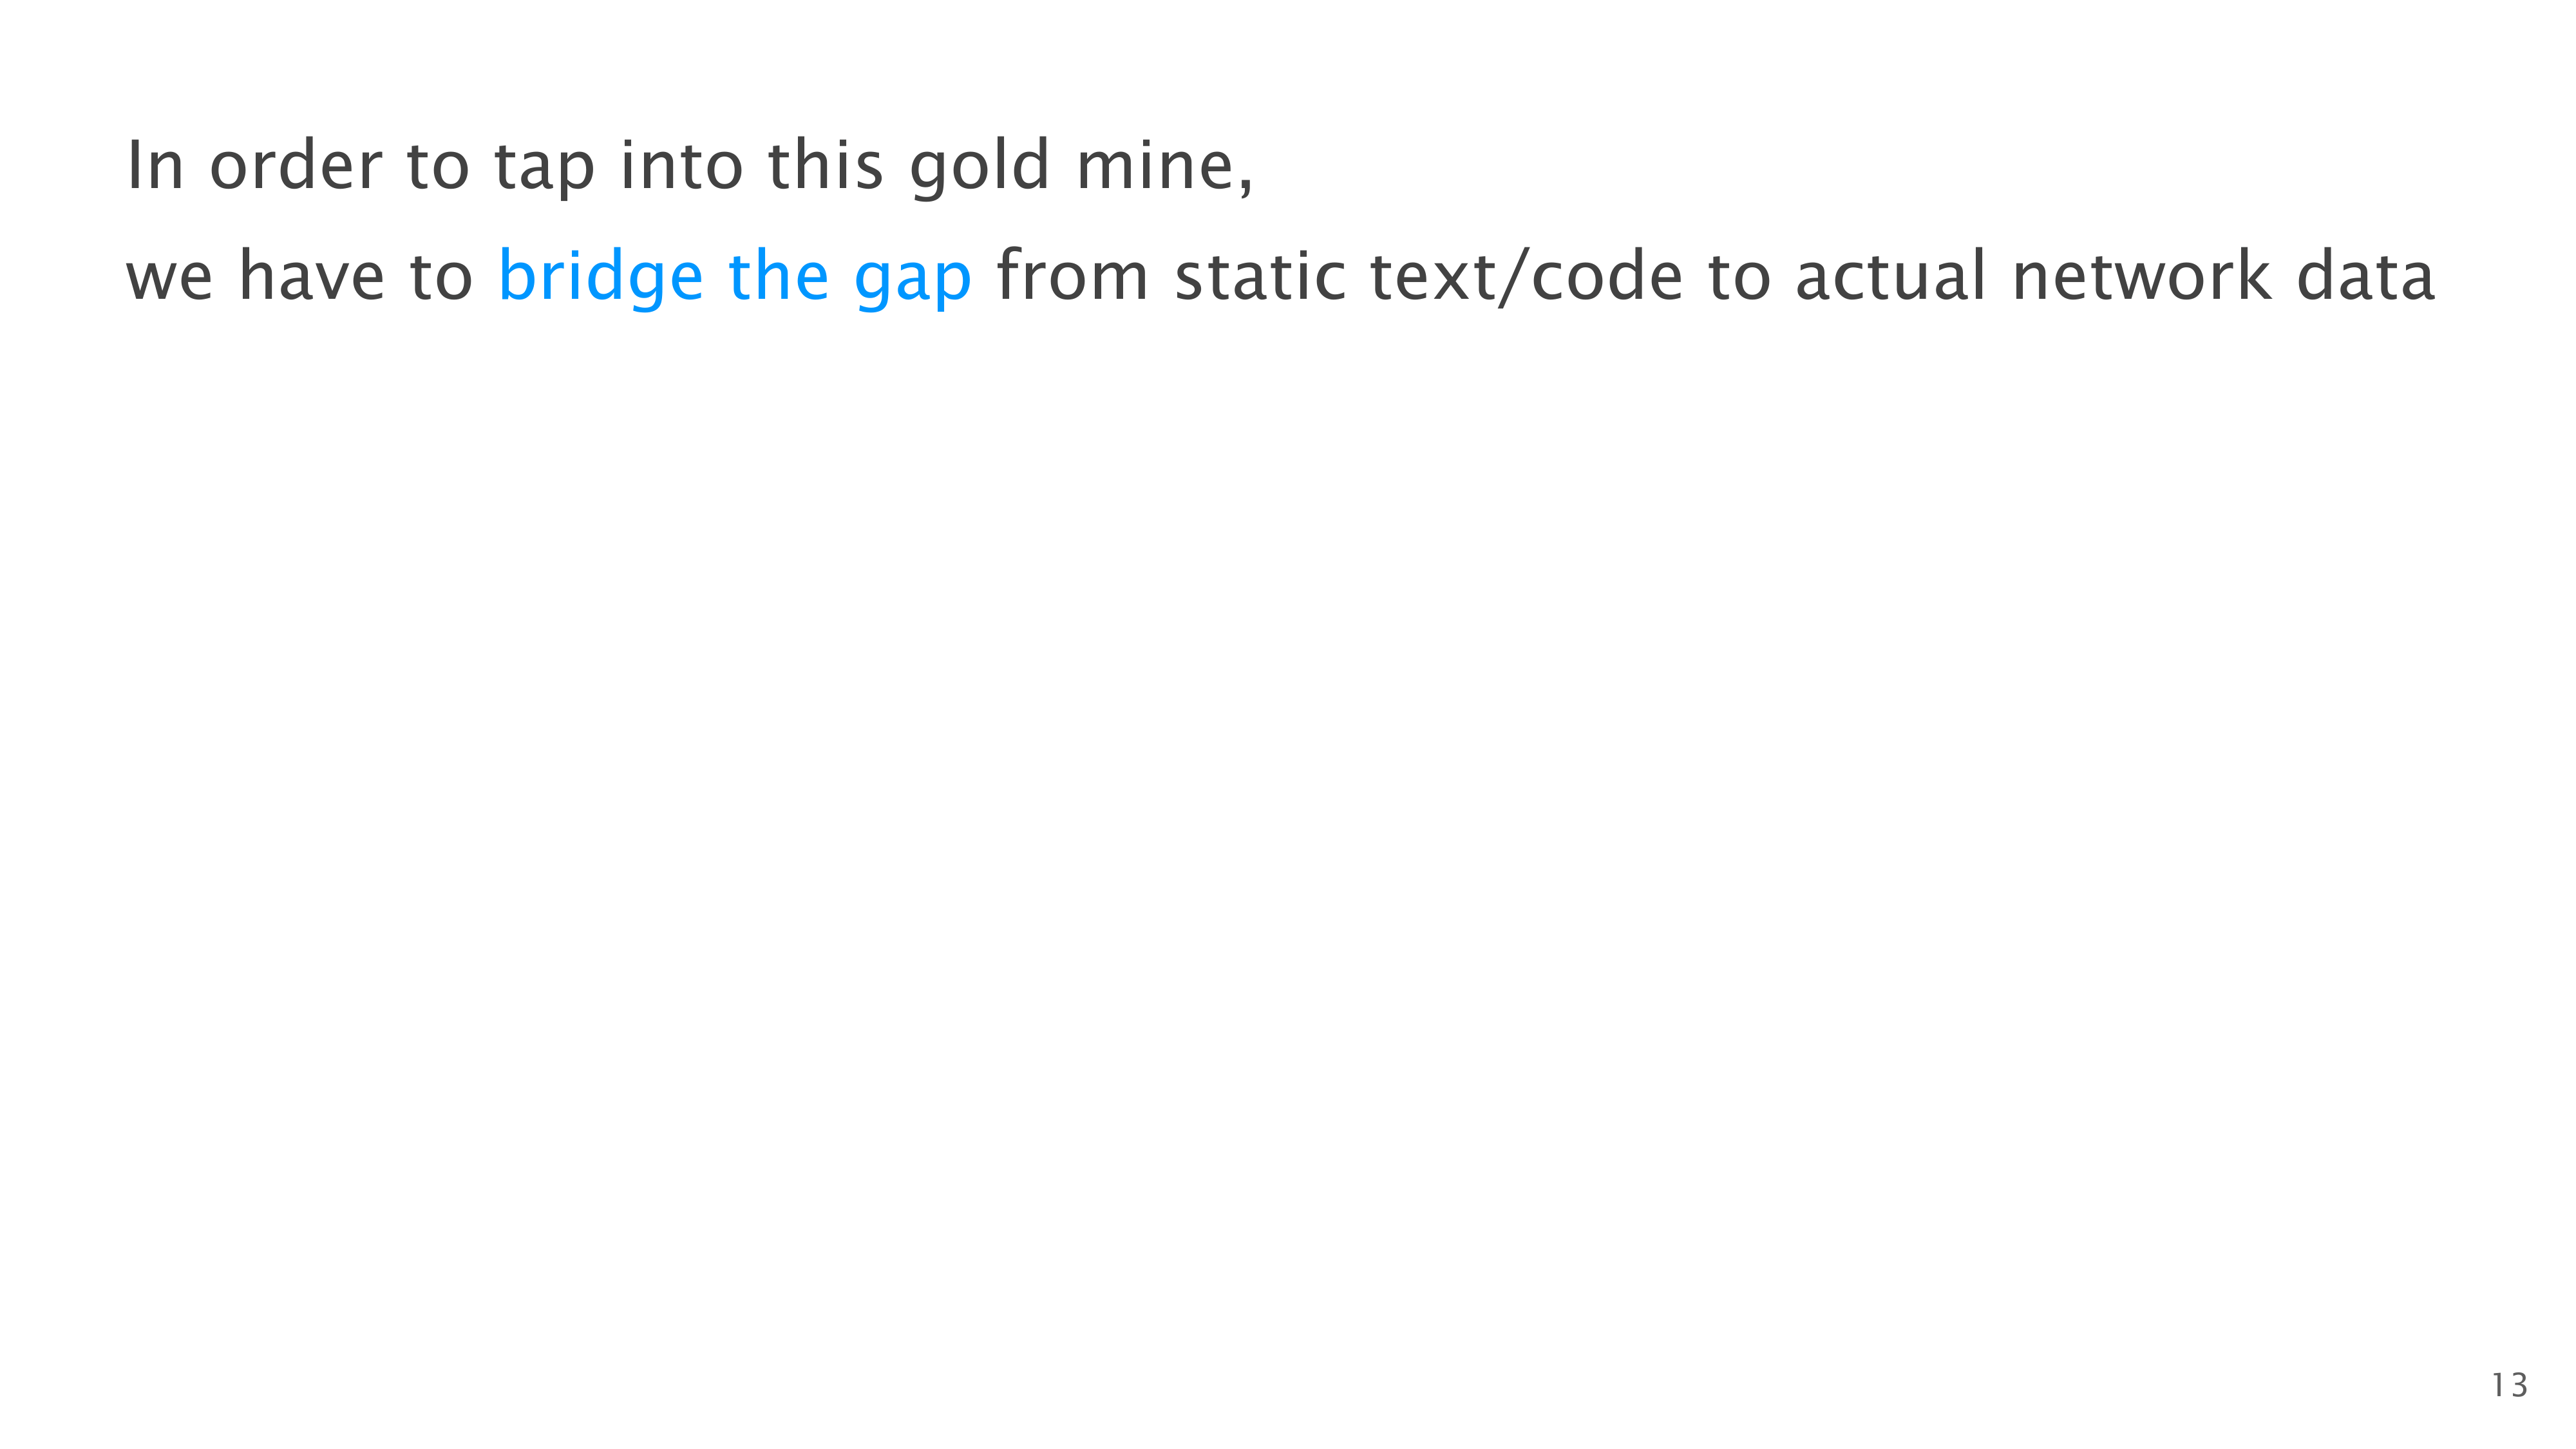The image size is (2576, 1449).
Task: Click the word "tap"
Action: tap(544, 167)
